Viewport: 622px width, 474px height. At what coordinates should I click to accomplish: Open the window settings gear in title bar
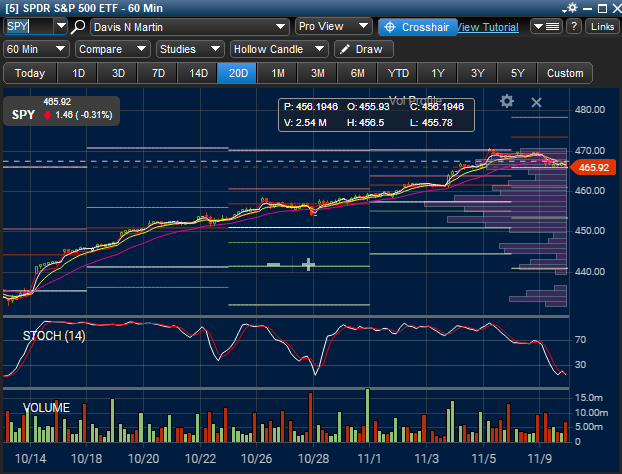pos(571,8)
